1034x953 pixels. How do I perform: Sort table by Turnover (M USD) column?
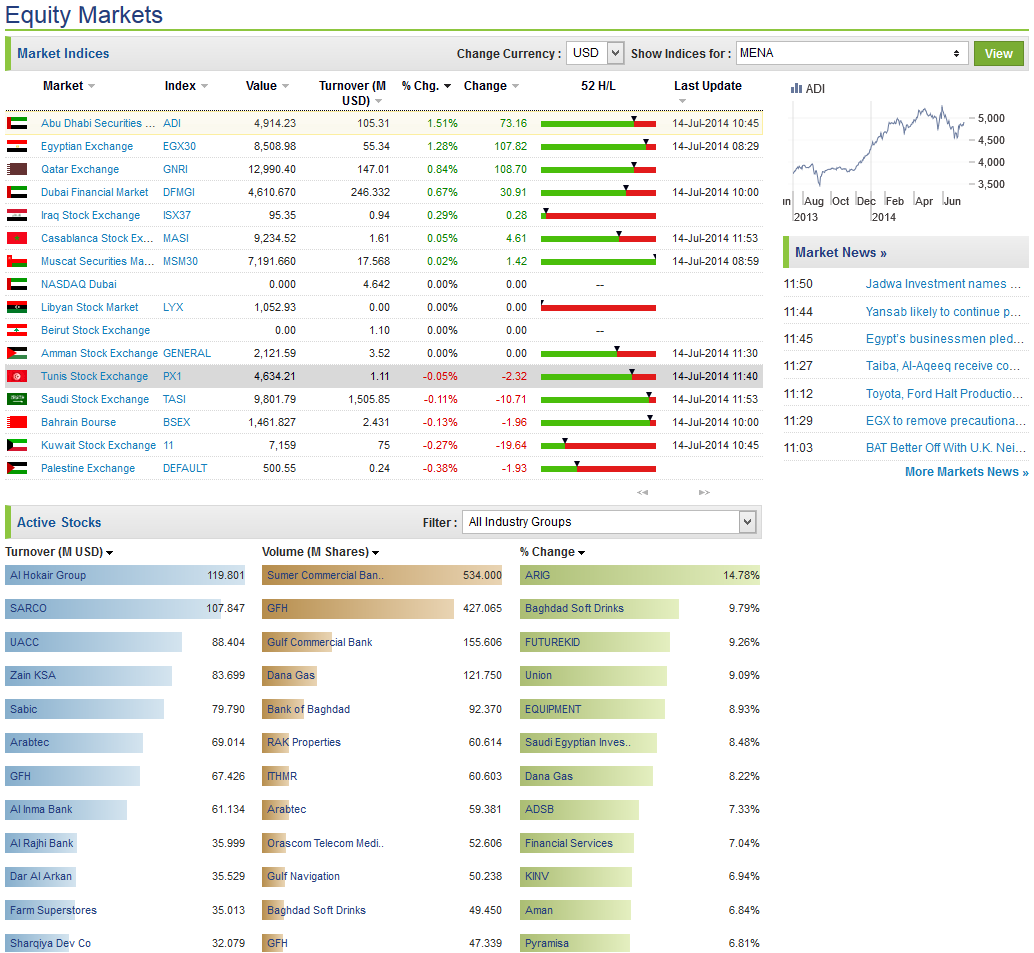point(351,93)
